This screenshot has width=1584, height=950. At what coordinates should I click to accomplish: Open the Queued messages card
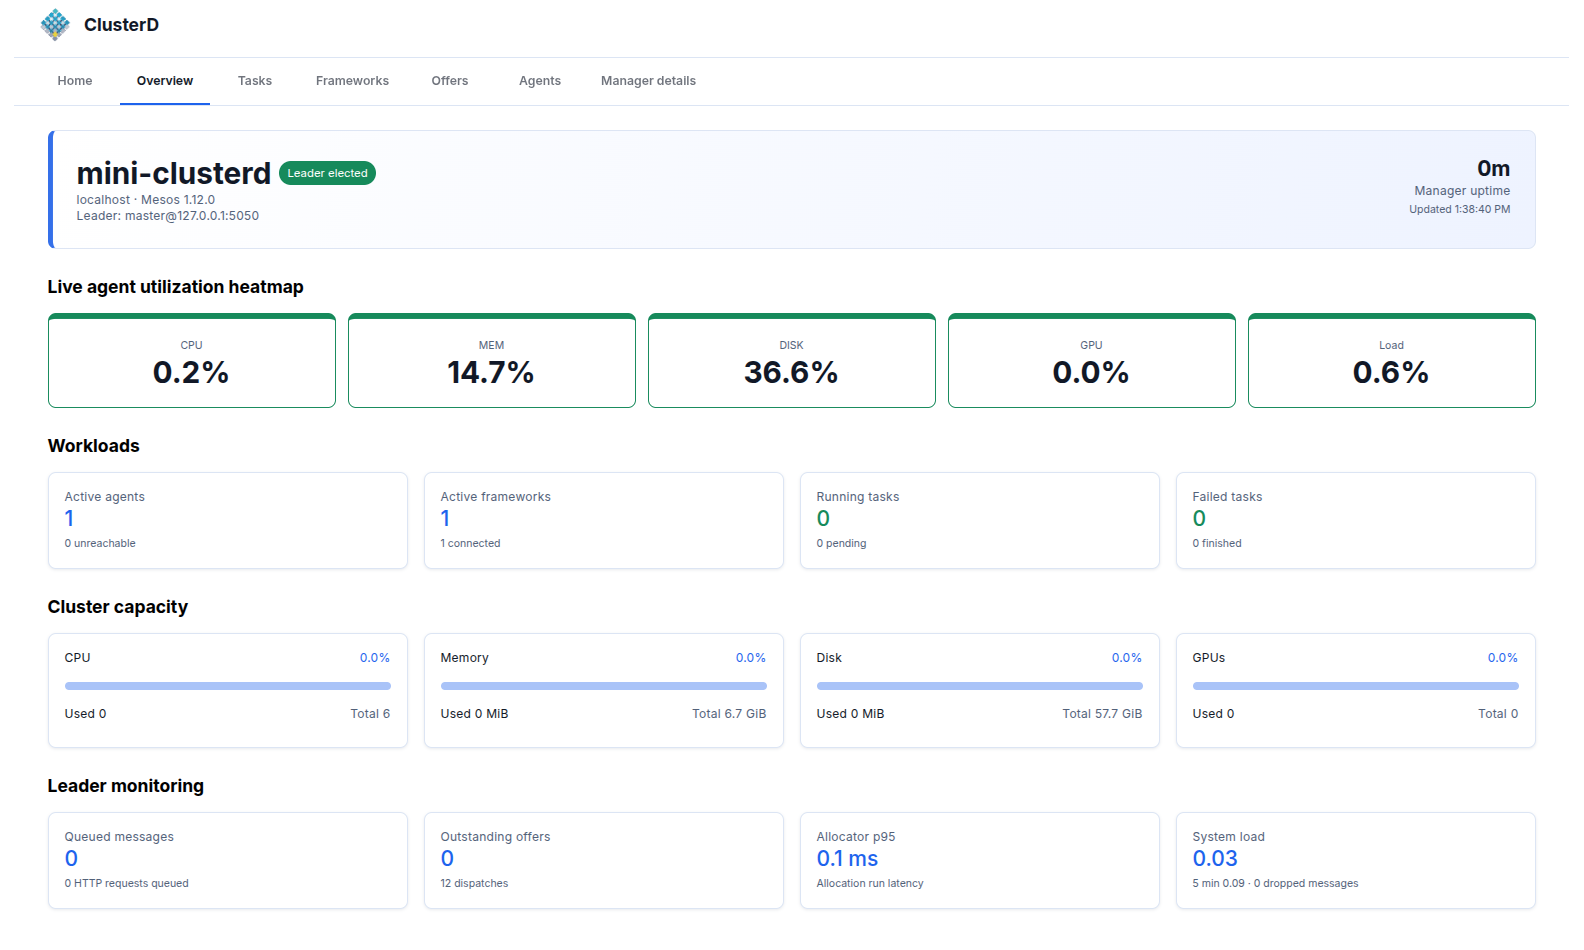tap(228, 861)
